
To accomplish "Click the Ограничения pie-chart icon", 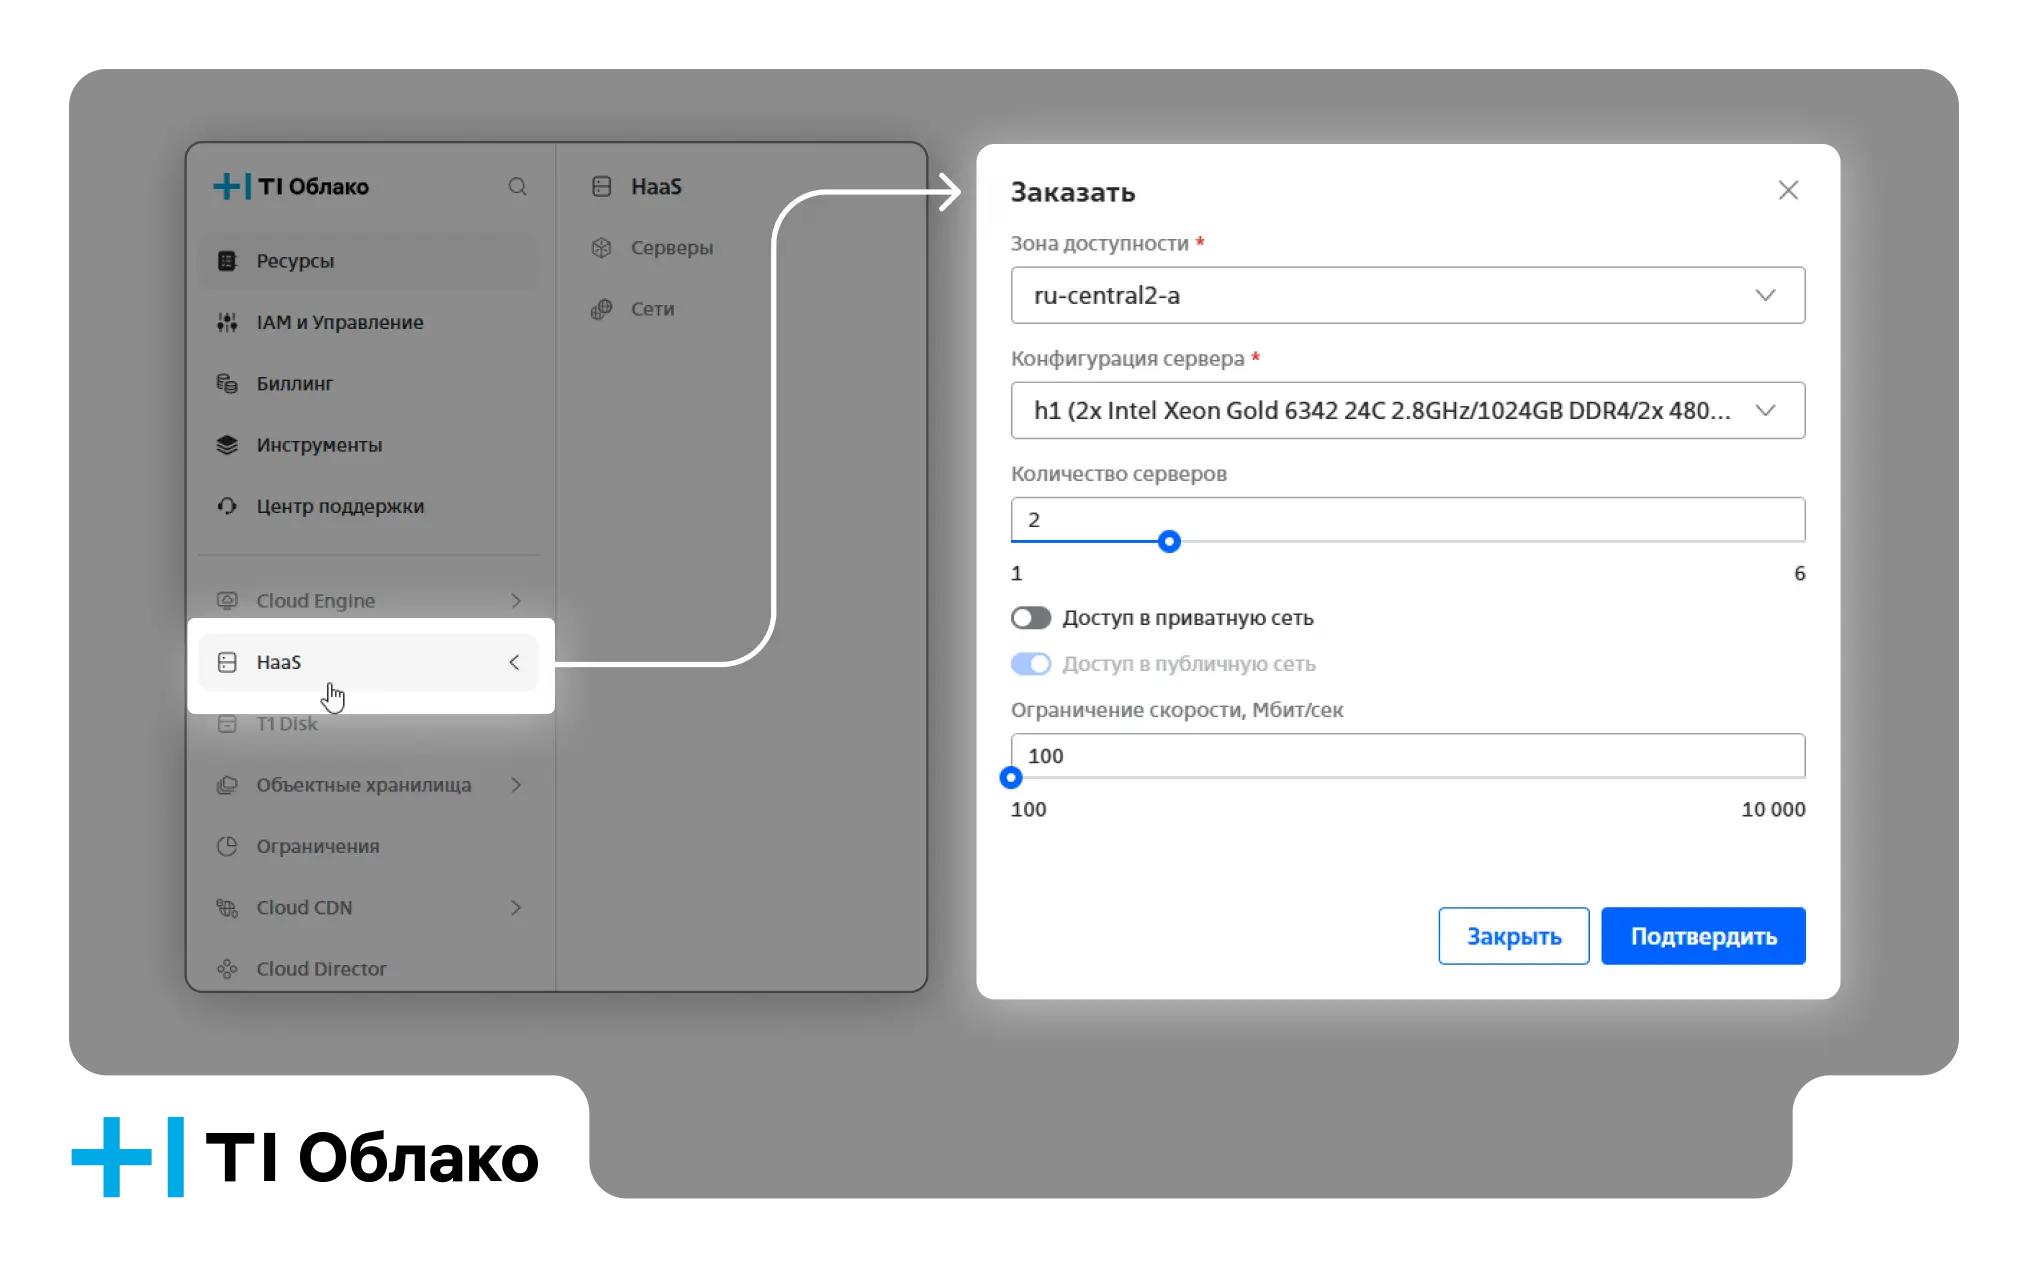I will (x=227, y=846).
